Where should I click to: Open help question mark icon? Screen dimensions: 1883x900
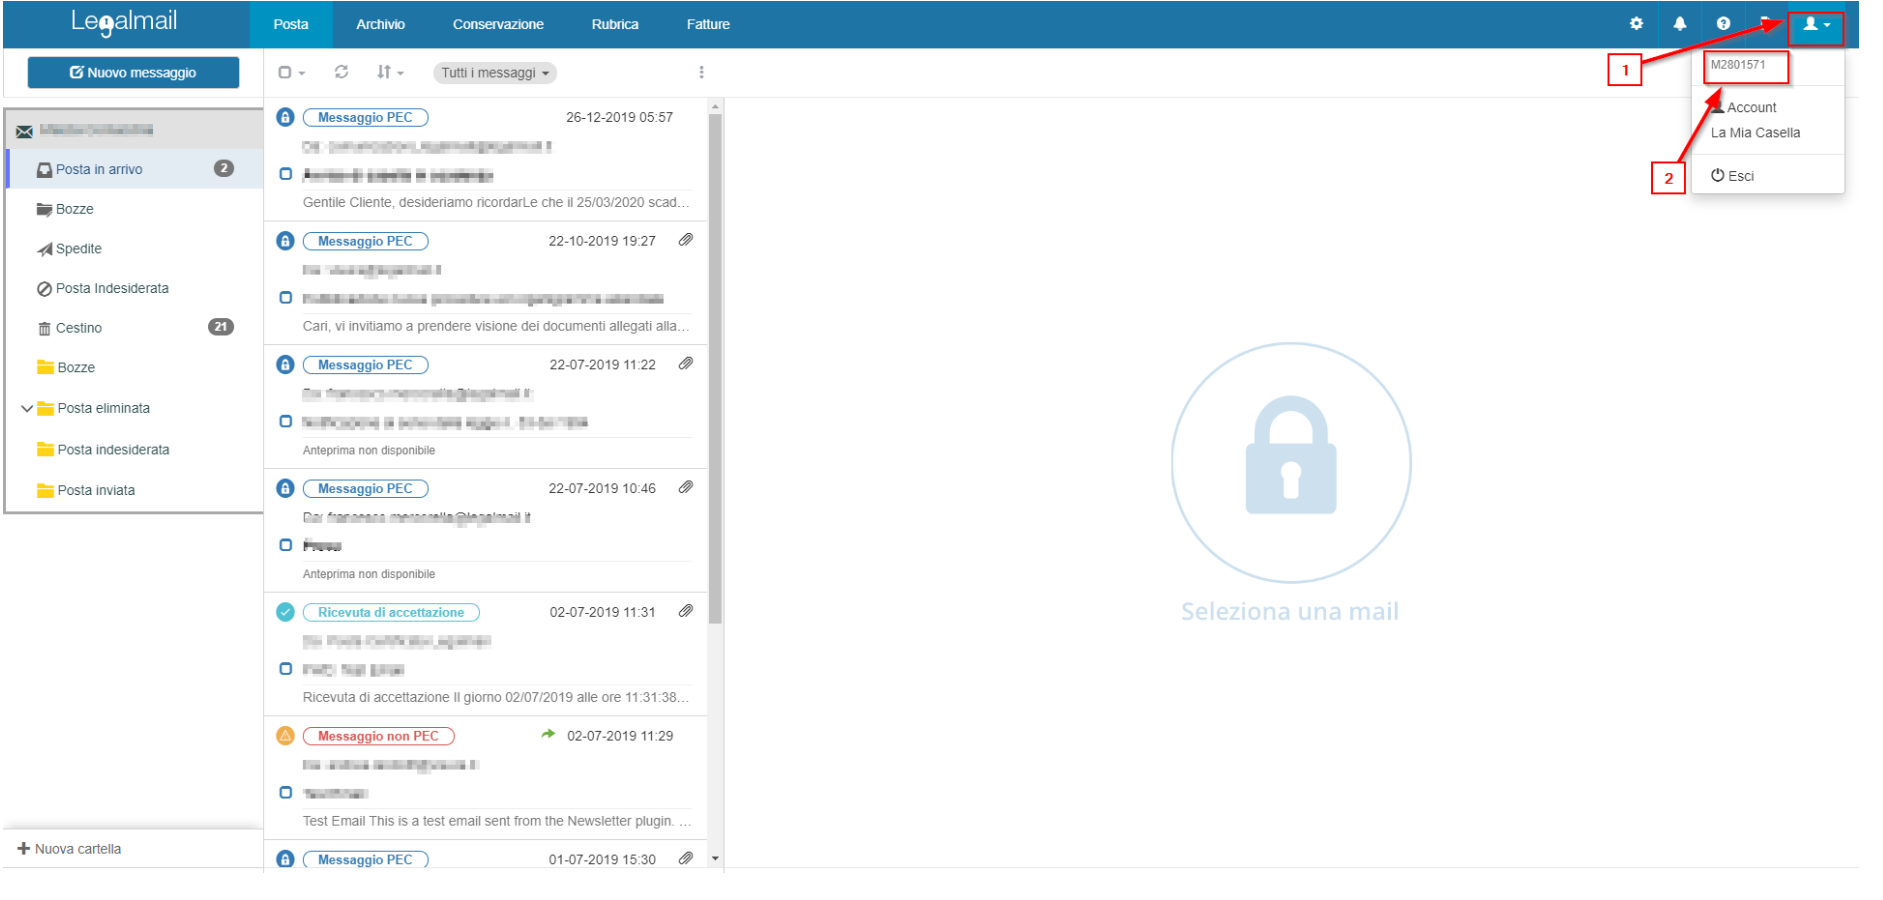coord(1723,24)
